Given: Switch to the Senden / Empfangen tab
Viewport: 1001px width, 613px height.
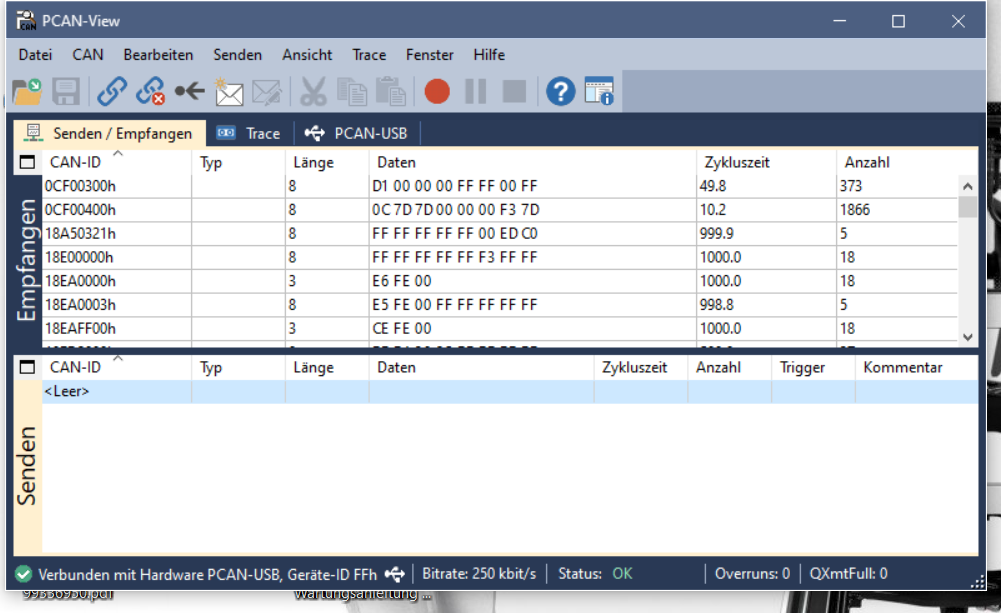Looking at the screenshot, I should pos(110,133).
